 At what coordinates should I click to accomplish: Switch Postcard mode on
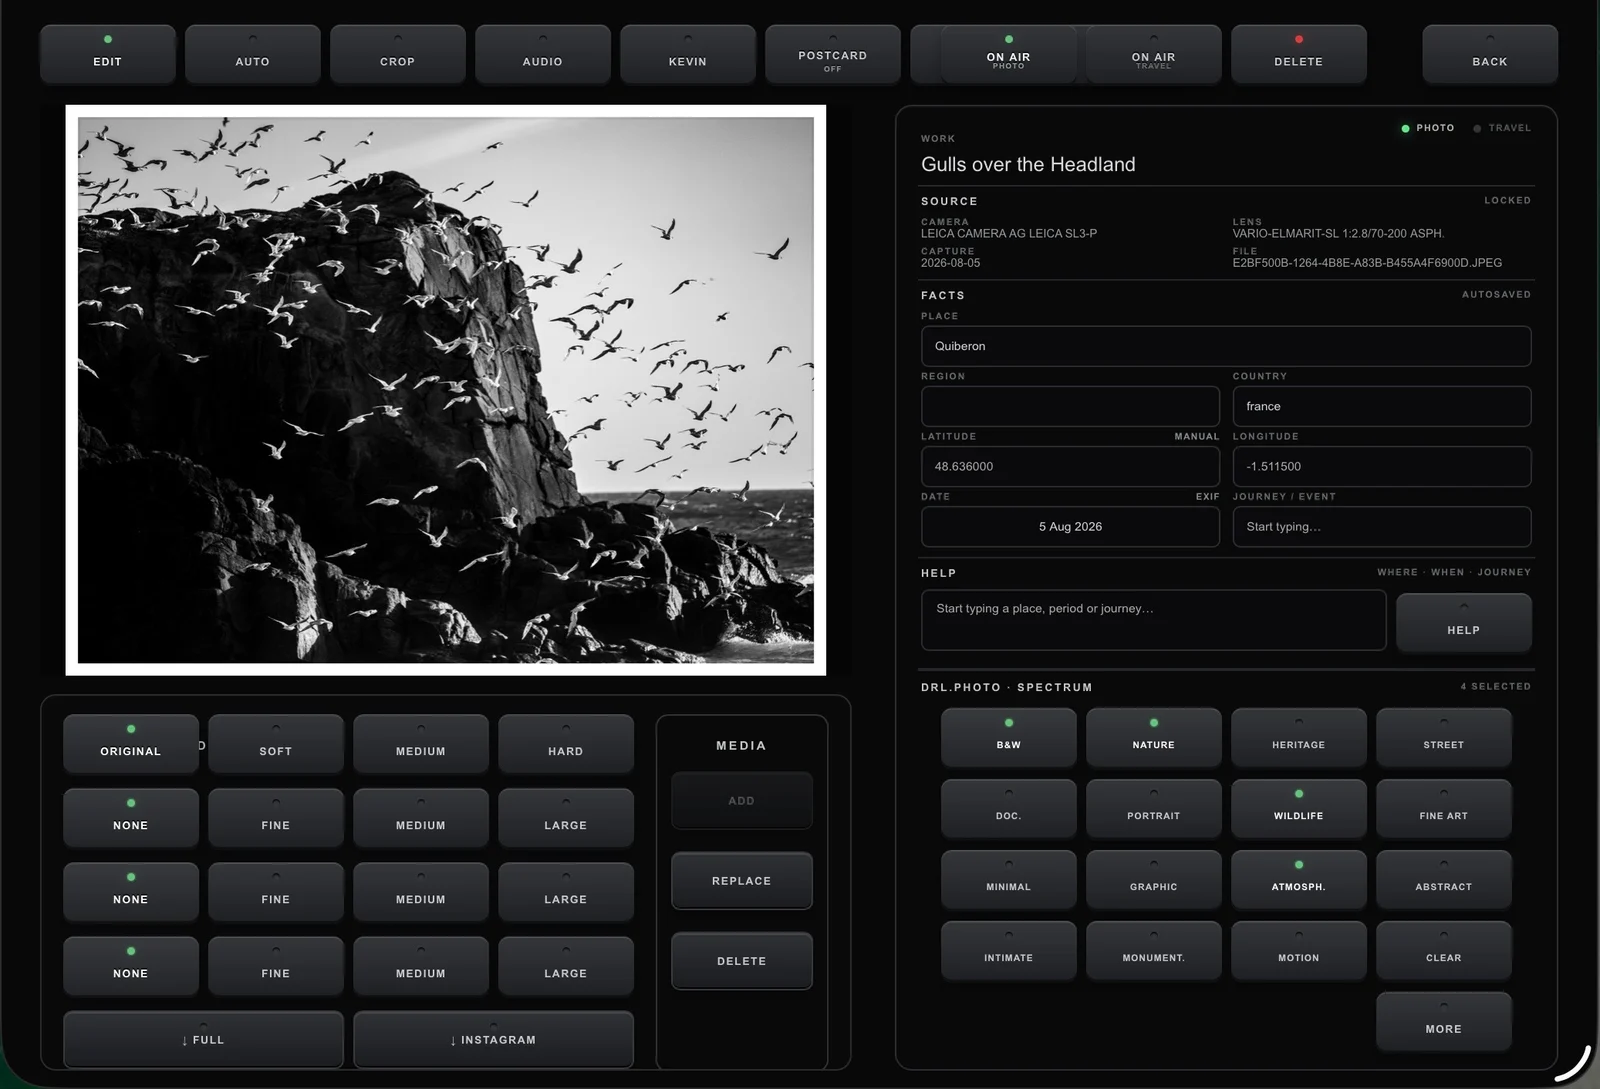pos(832,54)
